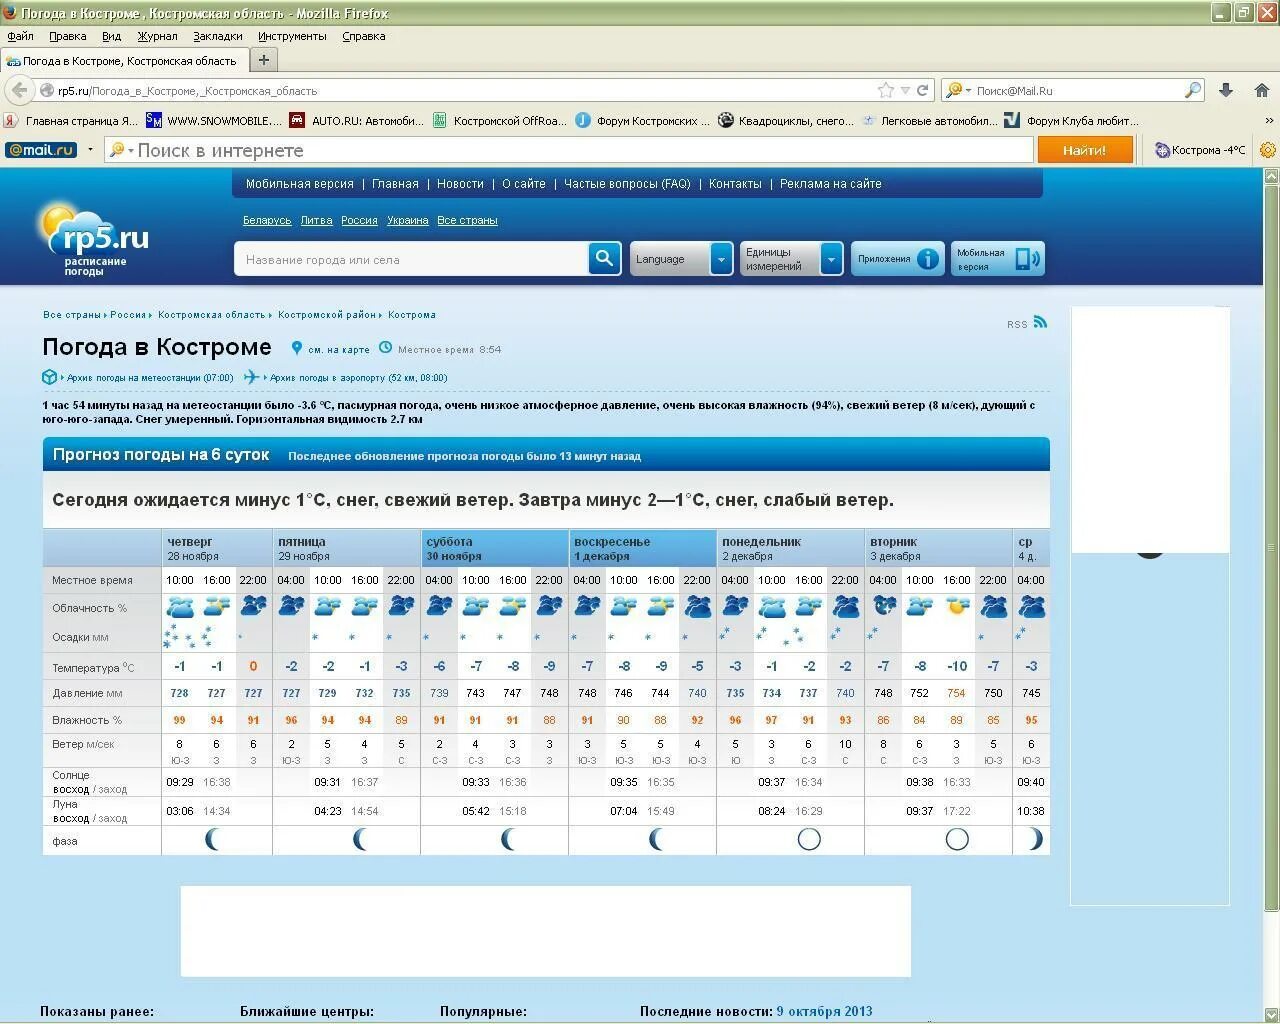Viewport: 1280px width, 1024px height.
Task: Open rp5.ru logo home link
Action: (95, 240)
